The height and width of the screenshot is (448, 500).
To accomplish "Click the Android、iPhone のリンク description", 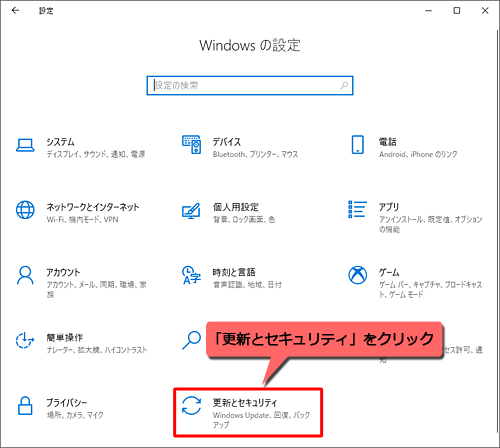I will 418,154.
